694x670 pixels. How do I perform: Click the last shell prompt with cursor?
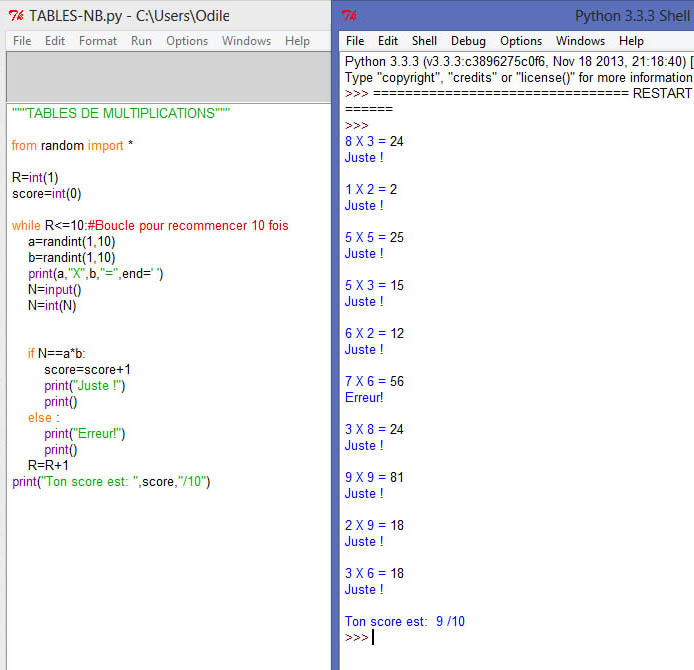pyautogui.click(x=359, y=637)
